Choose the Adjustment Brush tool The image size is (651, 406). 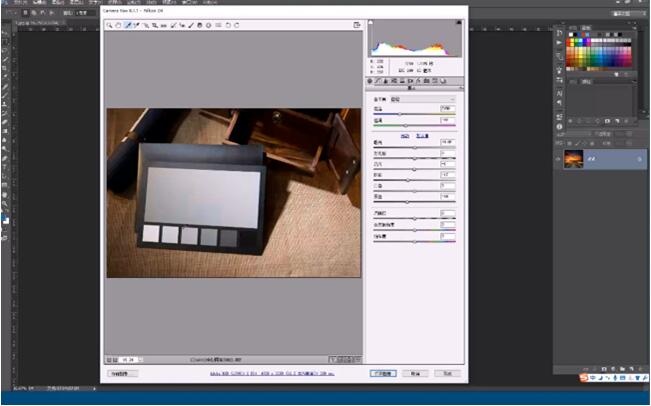point(191,25)
